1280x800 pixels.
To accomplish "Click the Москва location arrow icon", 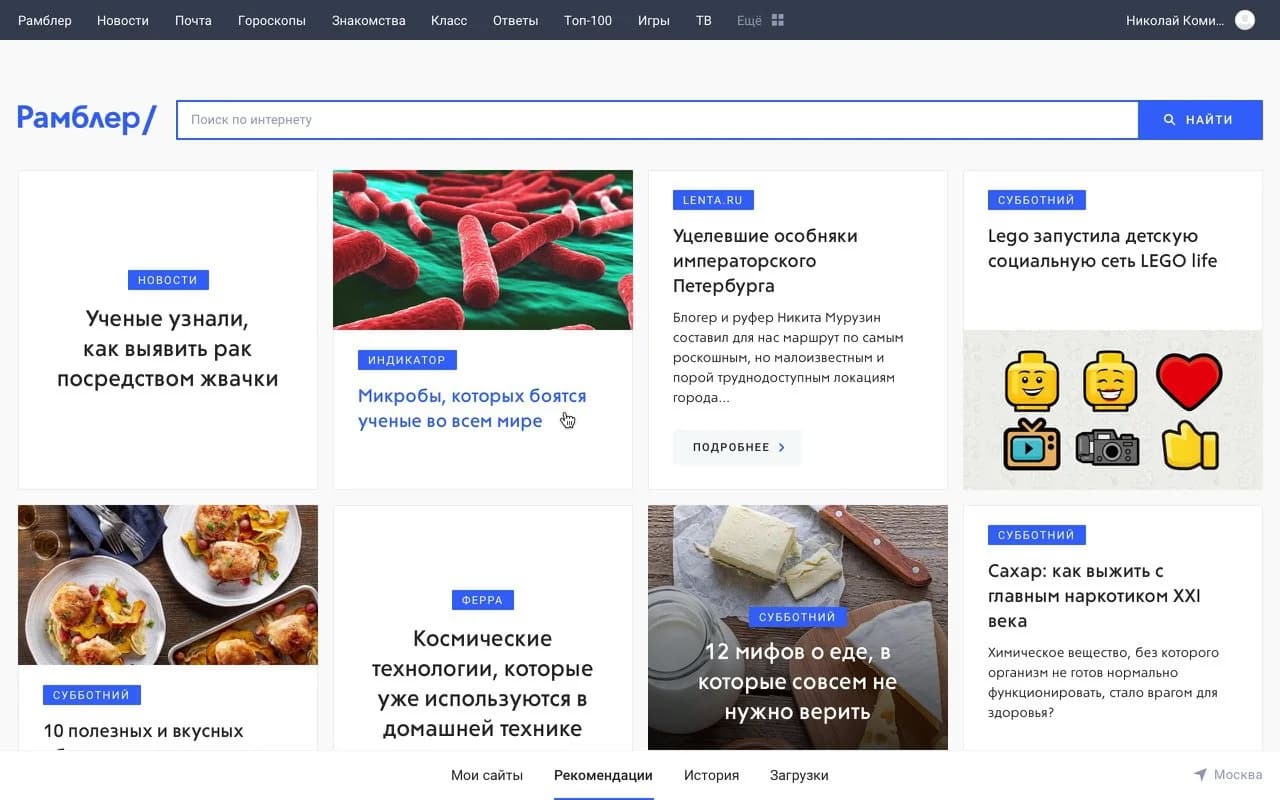I will pyautogui.click(x=1200, y=775).
